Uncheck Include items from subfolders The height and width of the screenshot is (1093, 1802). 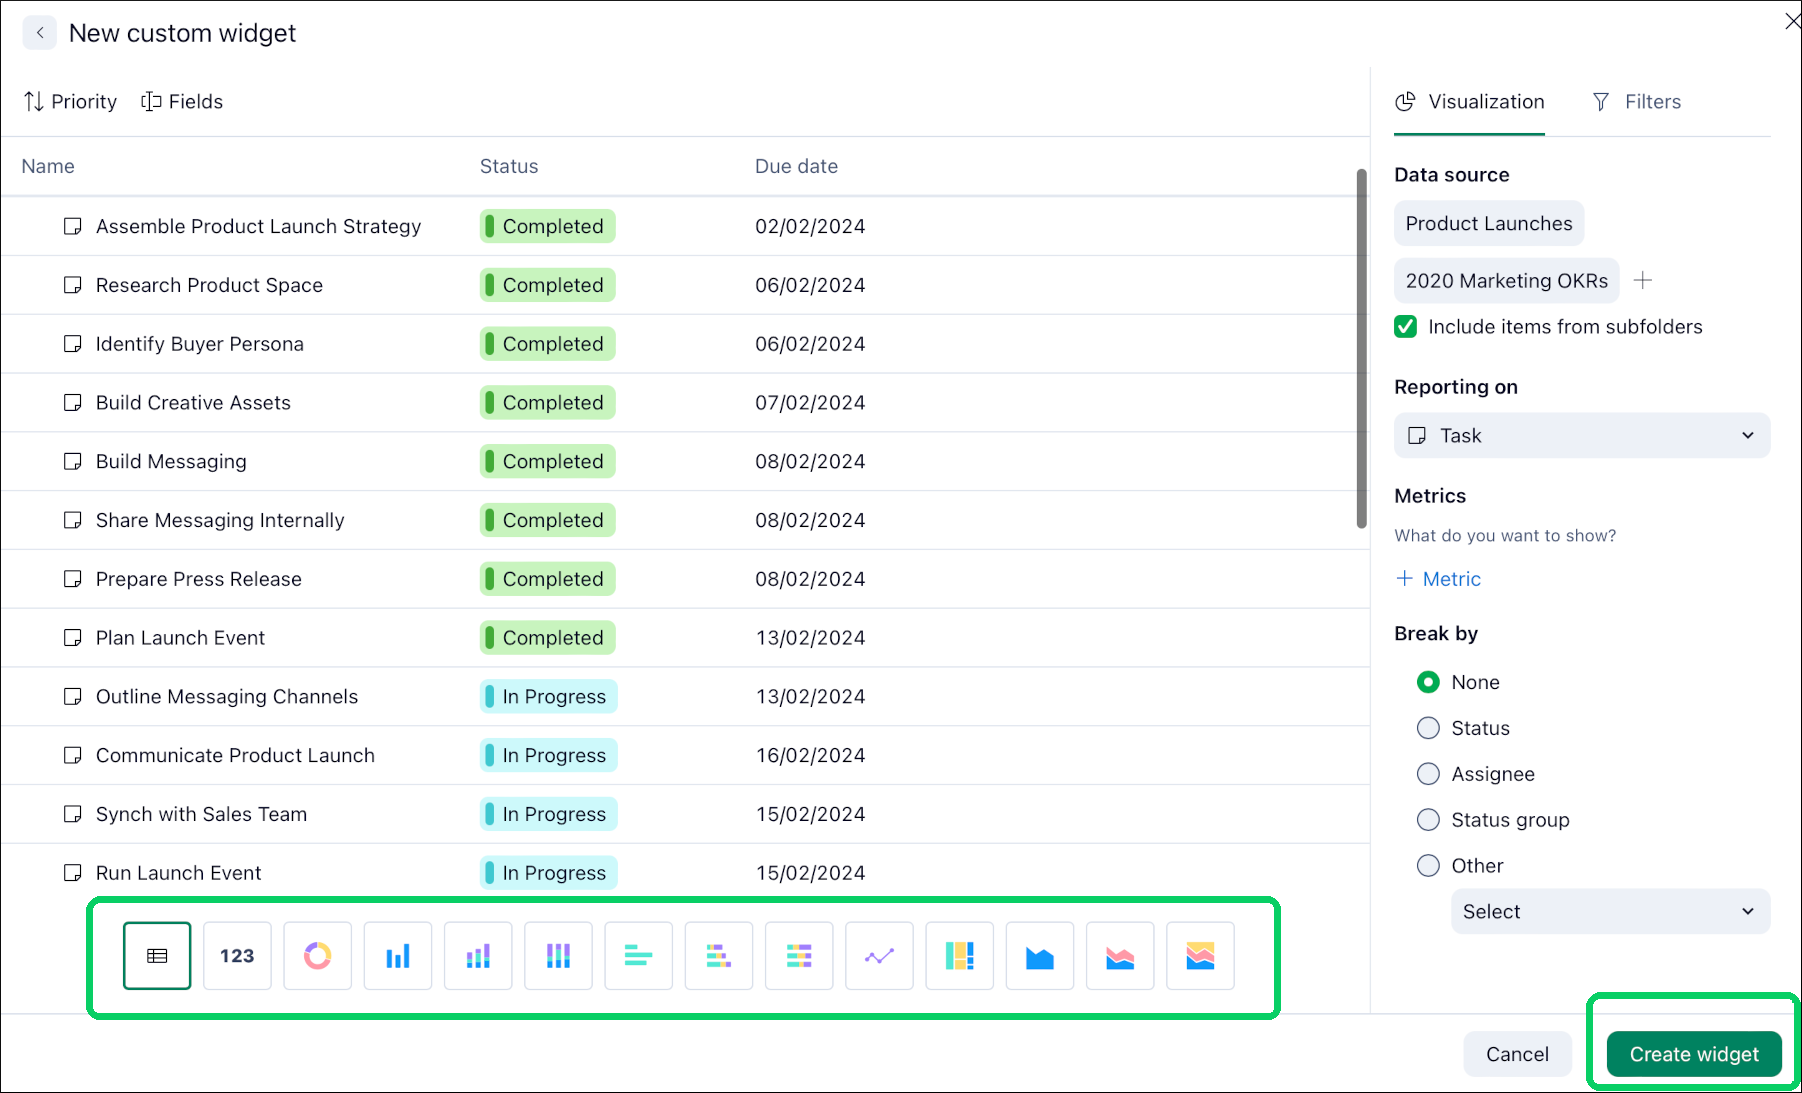click(x=1405, y=326)
